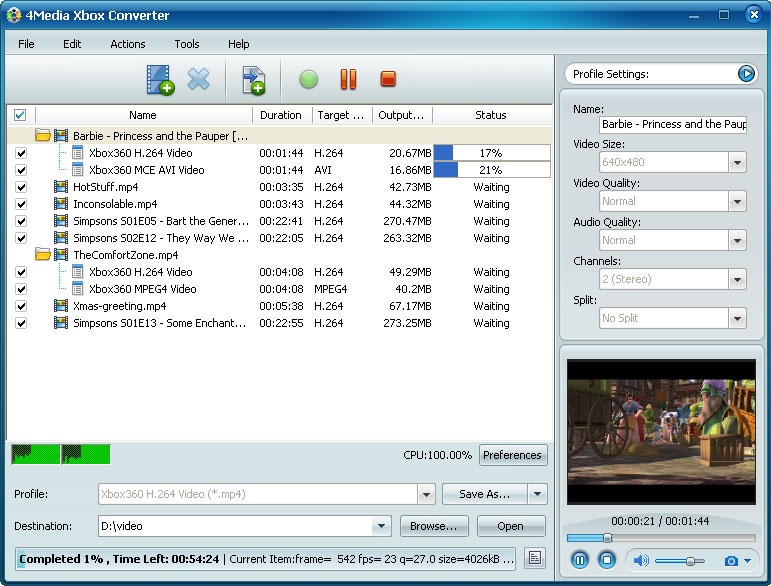Open the Save As arrow dropdown
The height and width of the screenshot is (586, 771).
pyautogui.click(x=537, y=494)
